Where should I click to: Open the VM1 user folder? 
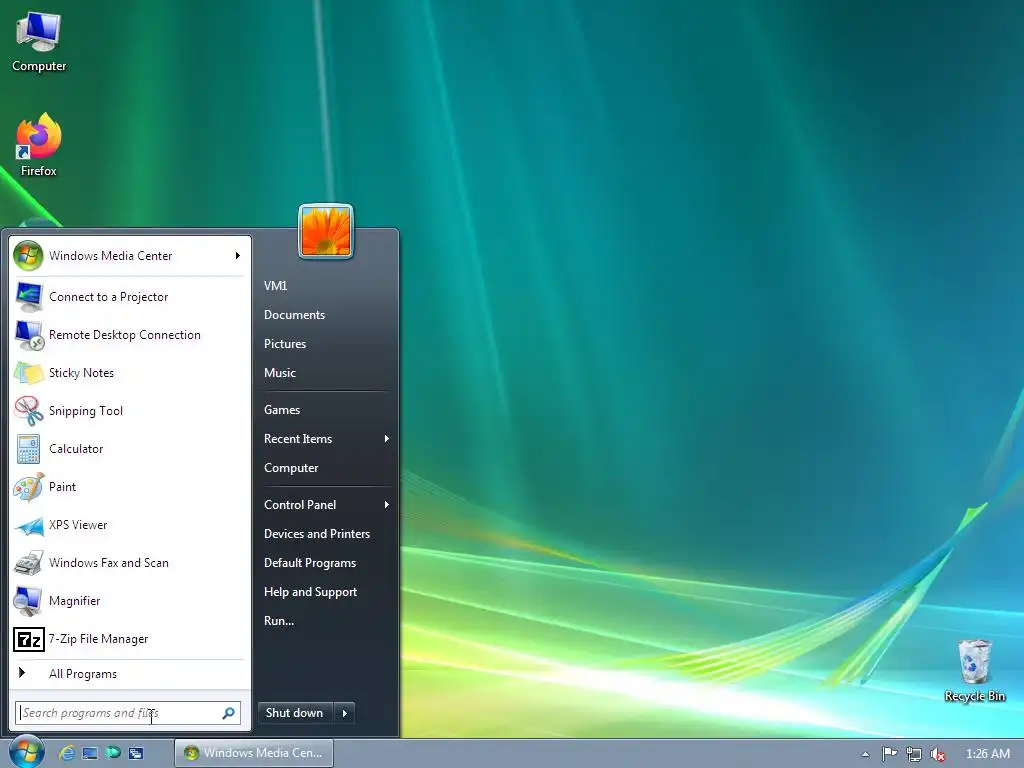tap(325, 285)
